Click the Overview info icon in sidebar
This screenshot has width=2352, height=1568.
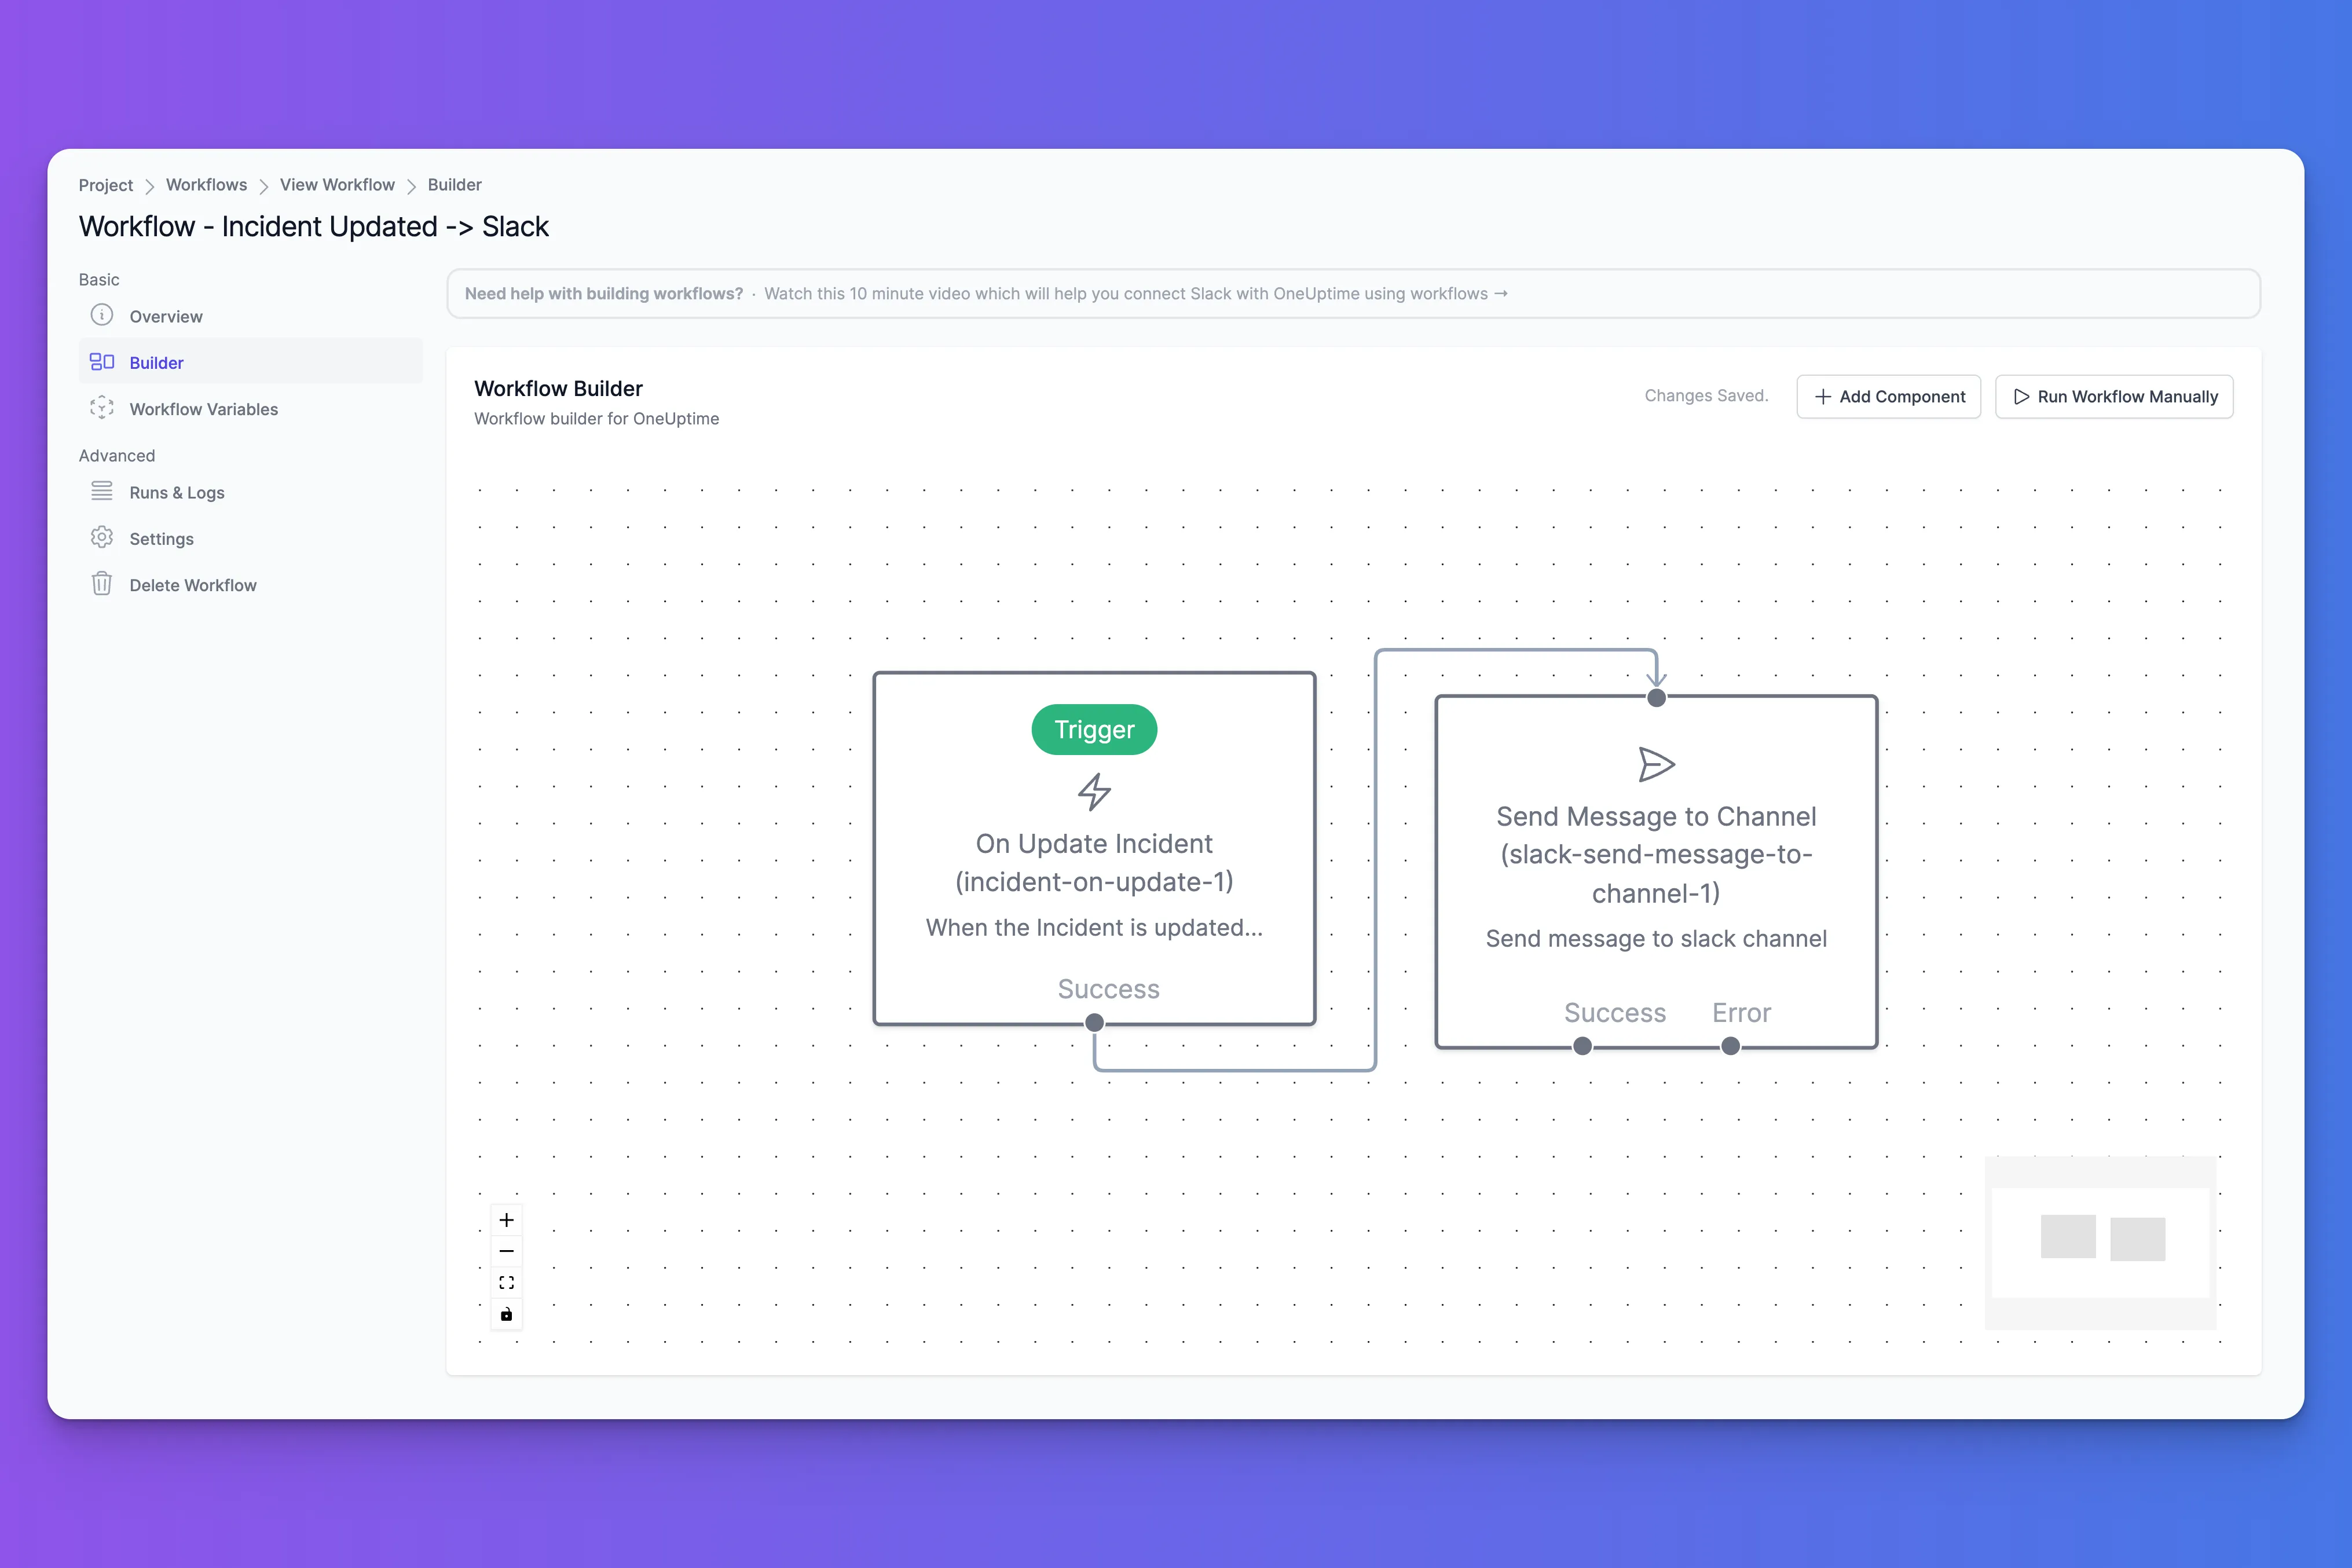(x=102, y=315)
